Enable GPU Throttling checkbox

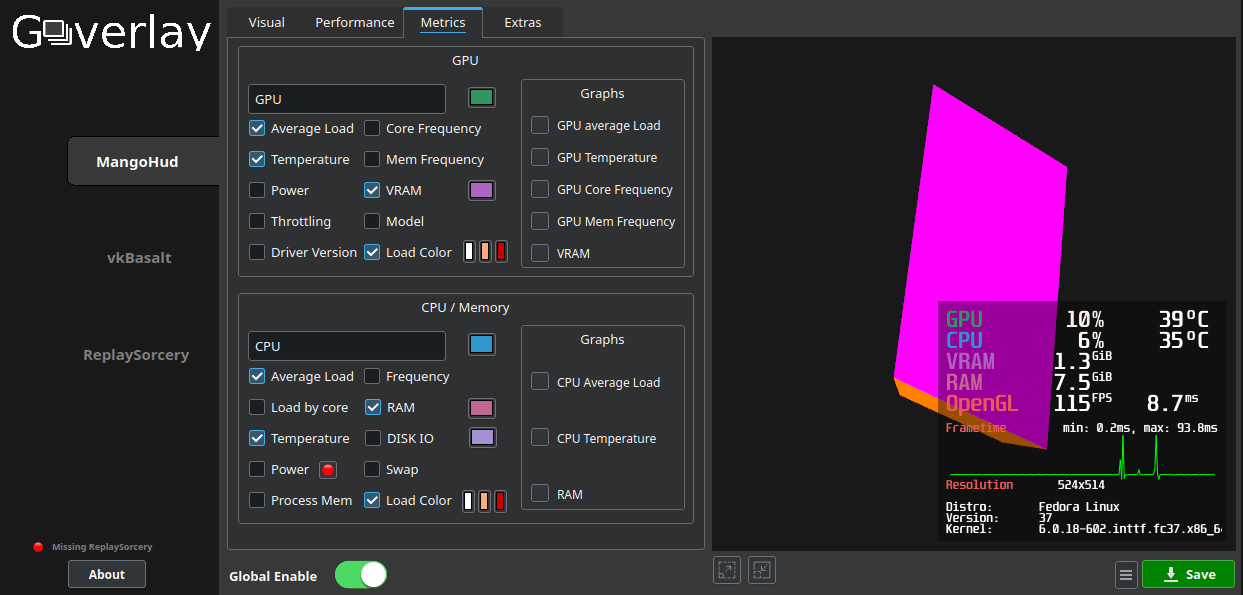(x=257, y=221)
